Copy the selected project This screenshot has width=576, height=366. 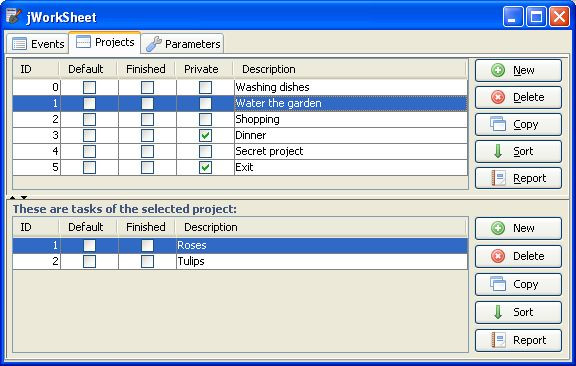[518, 124]
